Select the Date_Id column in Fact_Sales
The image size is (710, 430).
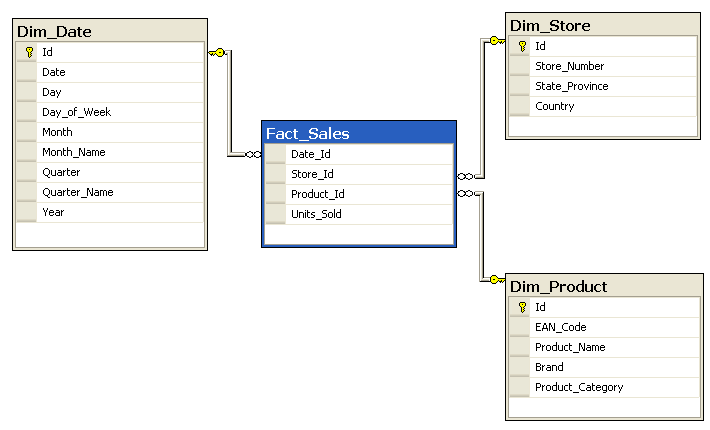(x=310, y=154)
